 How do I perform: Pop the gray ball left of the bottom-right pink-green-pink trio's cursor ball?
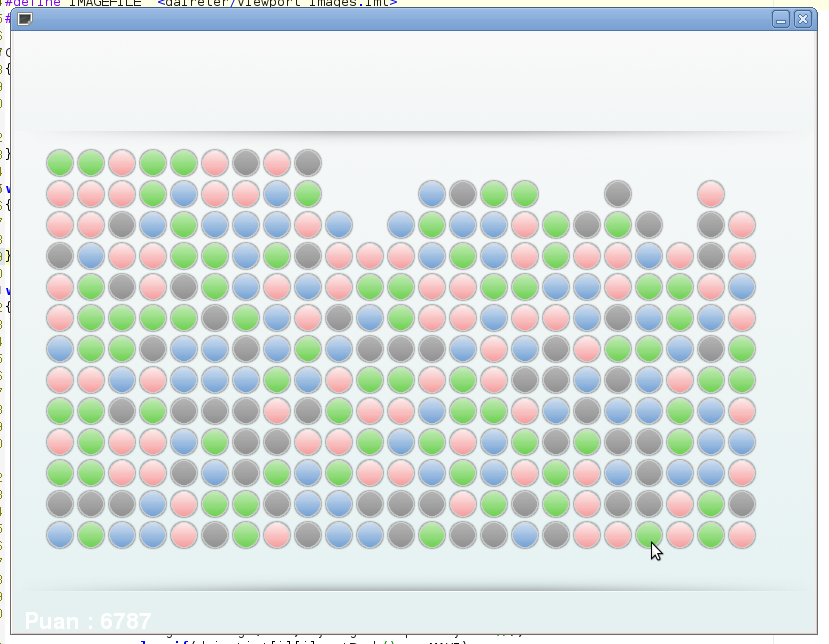(x=556, y=535)
